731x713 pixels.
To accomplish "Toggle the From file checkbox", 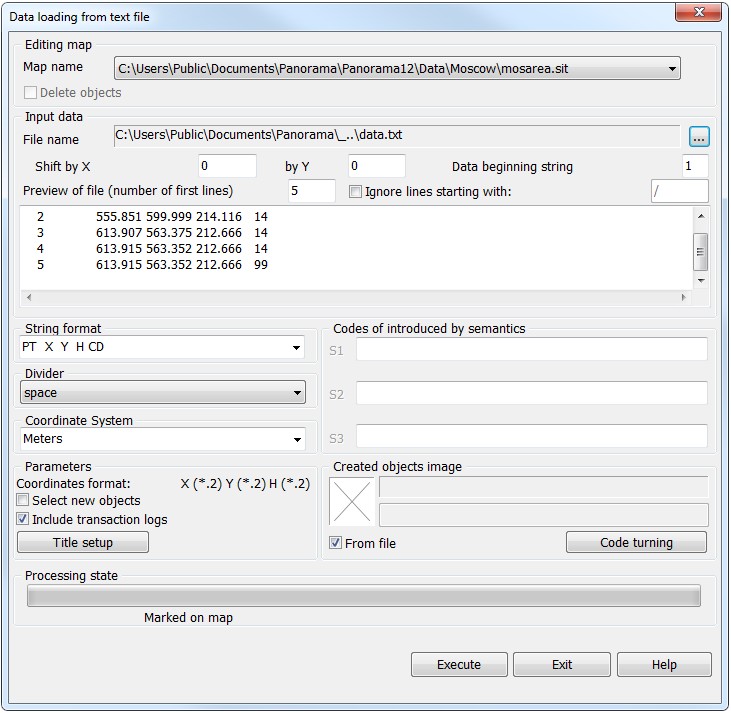I will (x=337, y=543).
